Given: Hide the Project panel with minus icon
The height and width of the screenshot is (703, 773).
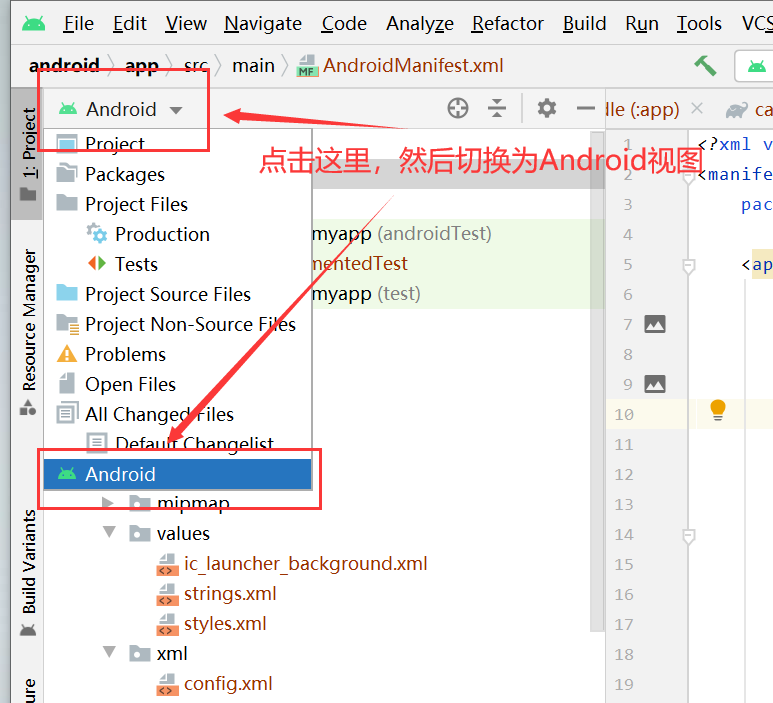Looking at the screenshot, I should point(586,108).
